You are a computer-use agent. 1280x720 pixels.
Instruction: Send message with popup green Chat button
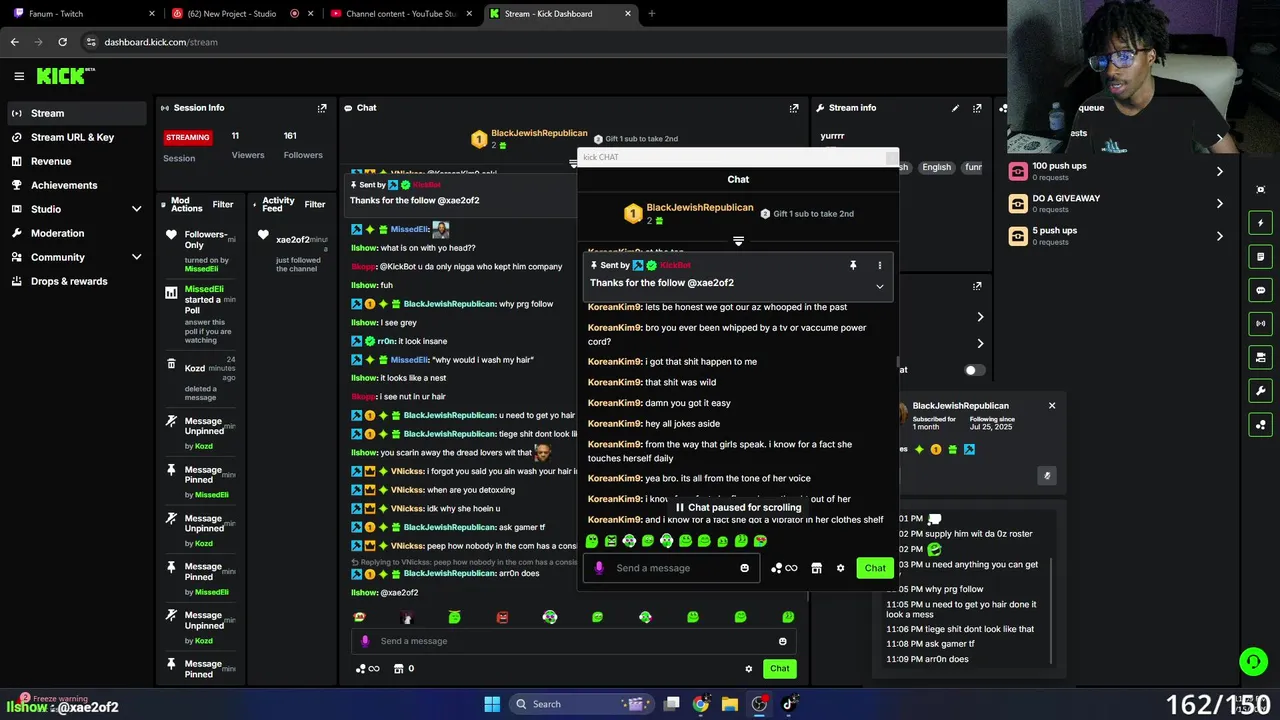point(875,568)
